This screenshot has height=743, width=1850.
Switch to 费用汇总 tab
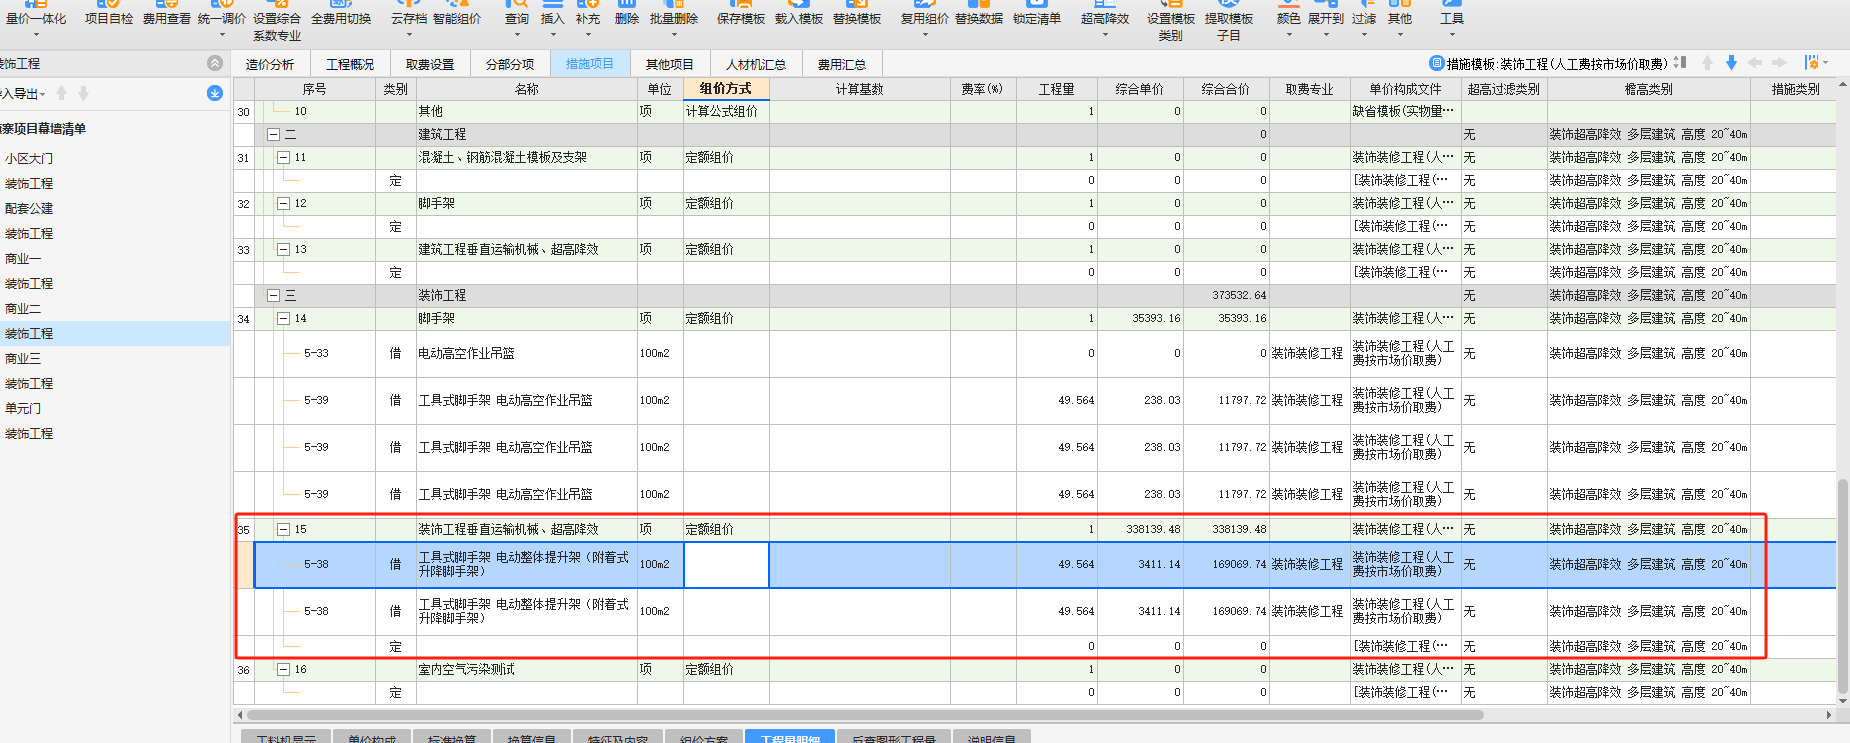pos(842,64)
